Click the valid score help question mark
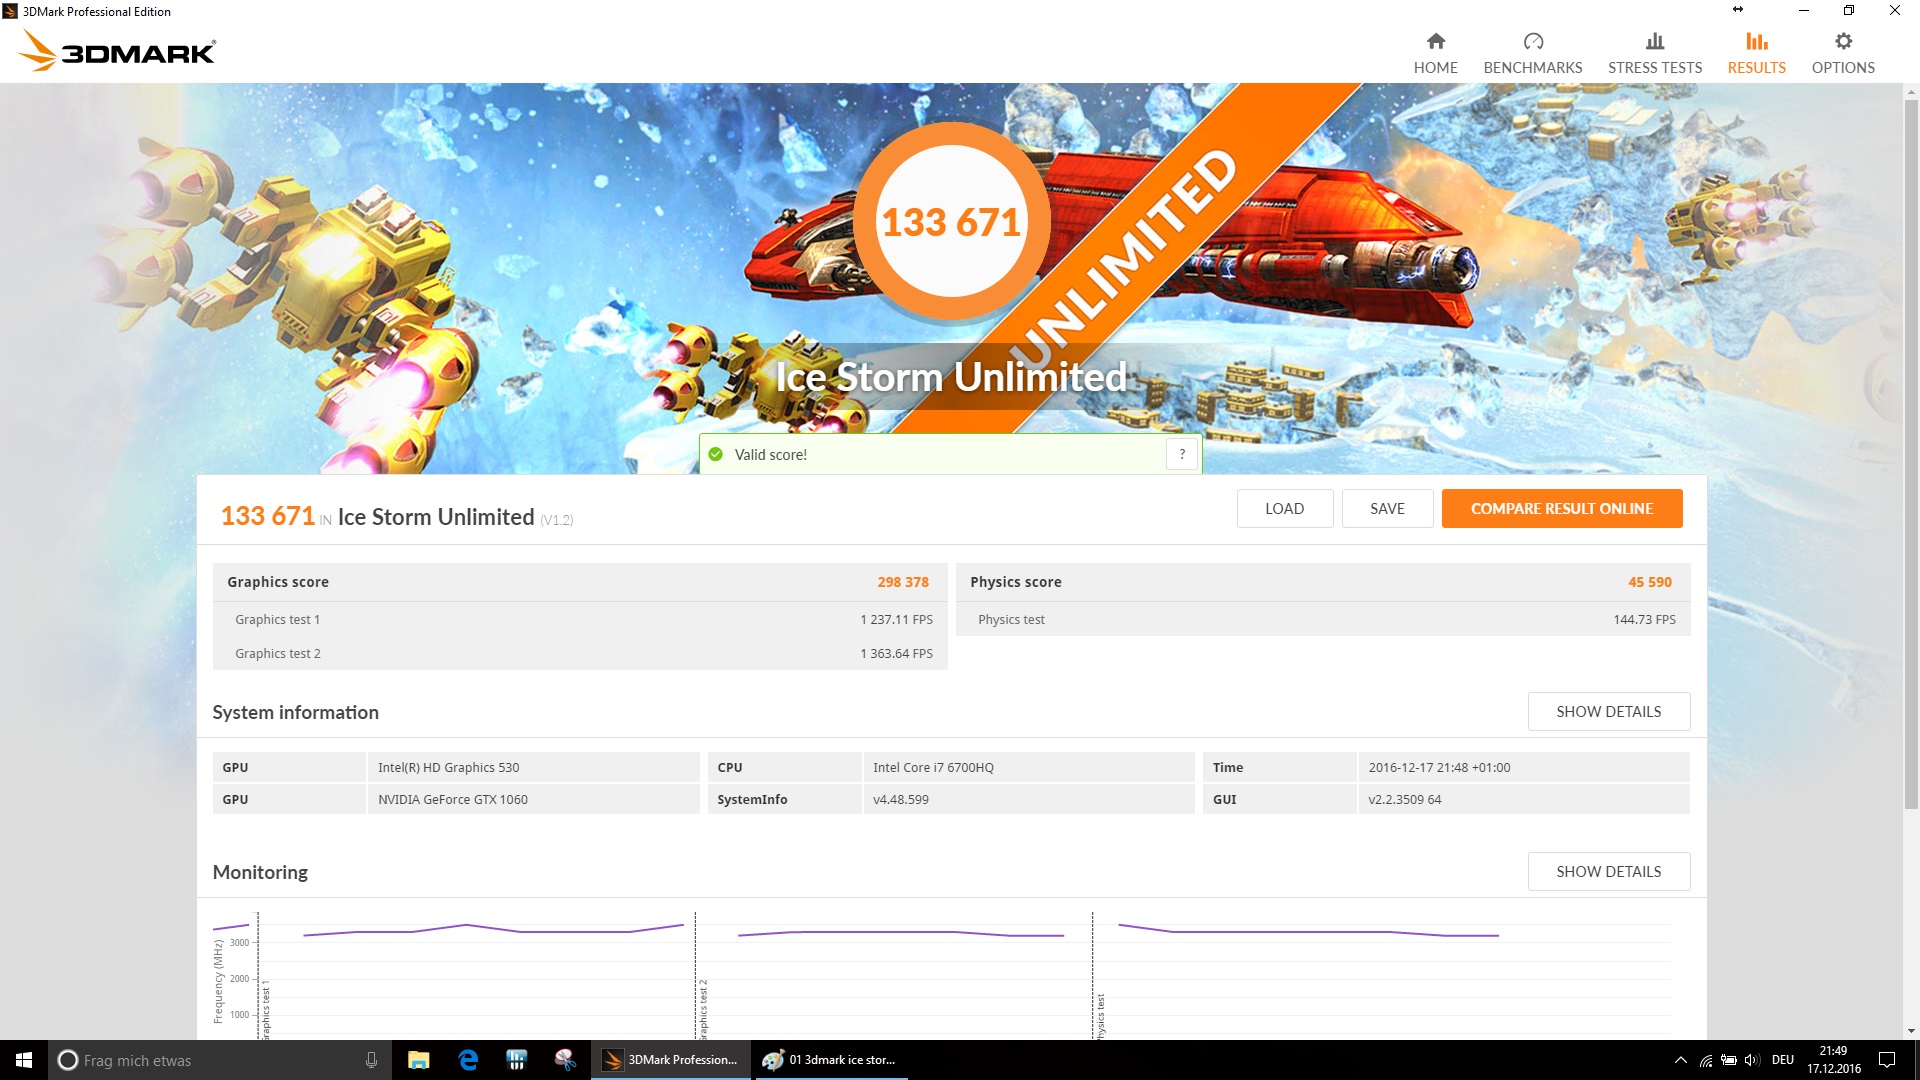The height and width of the screenshot is (1080, 1920). [x=1181, y=454]
